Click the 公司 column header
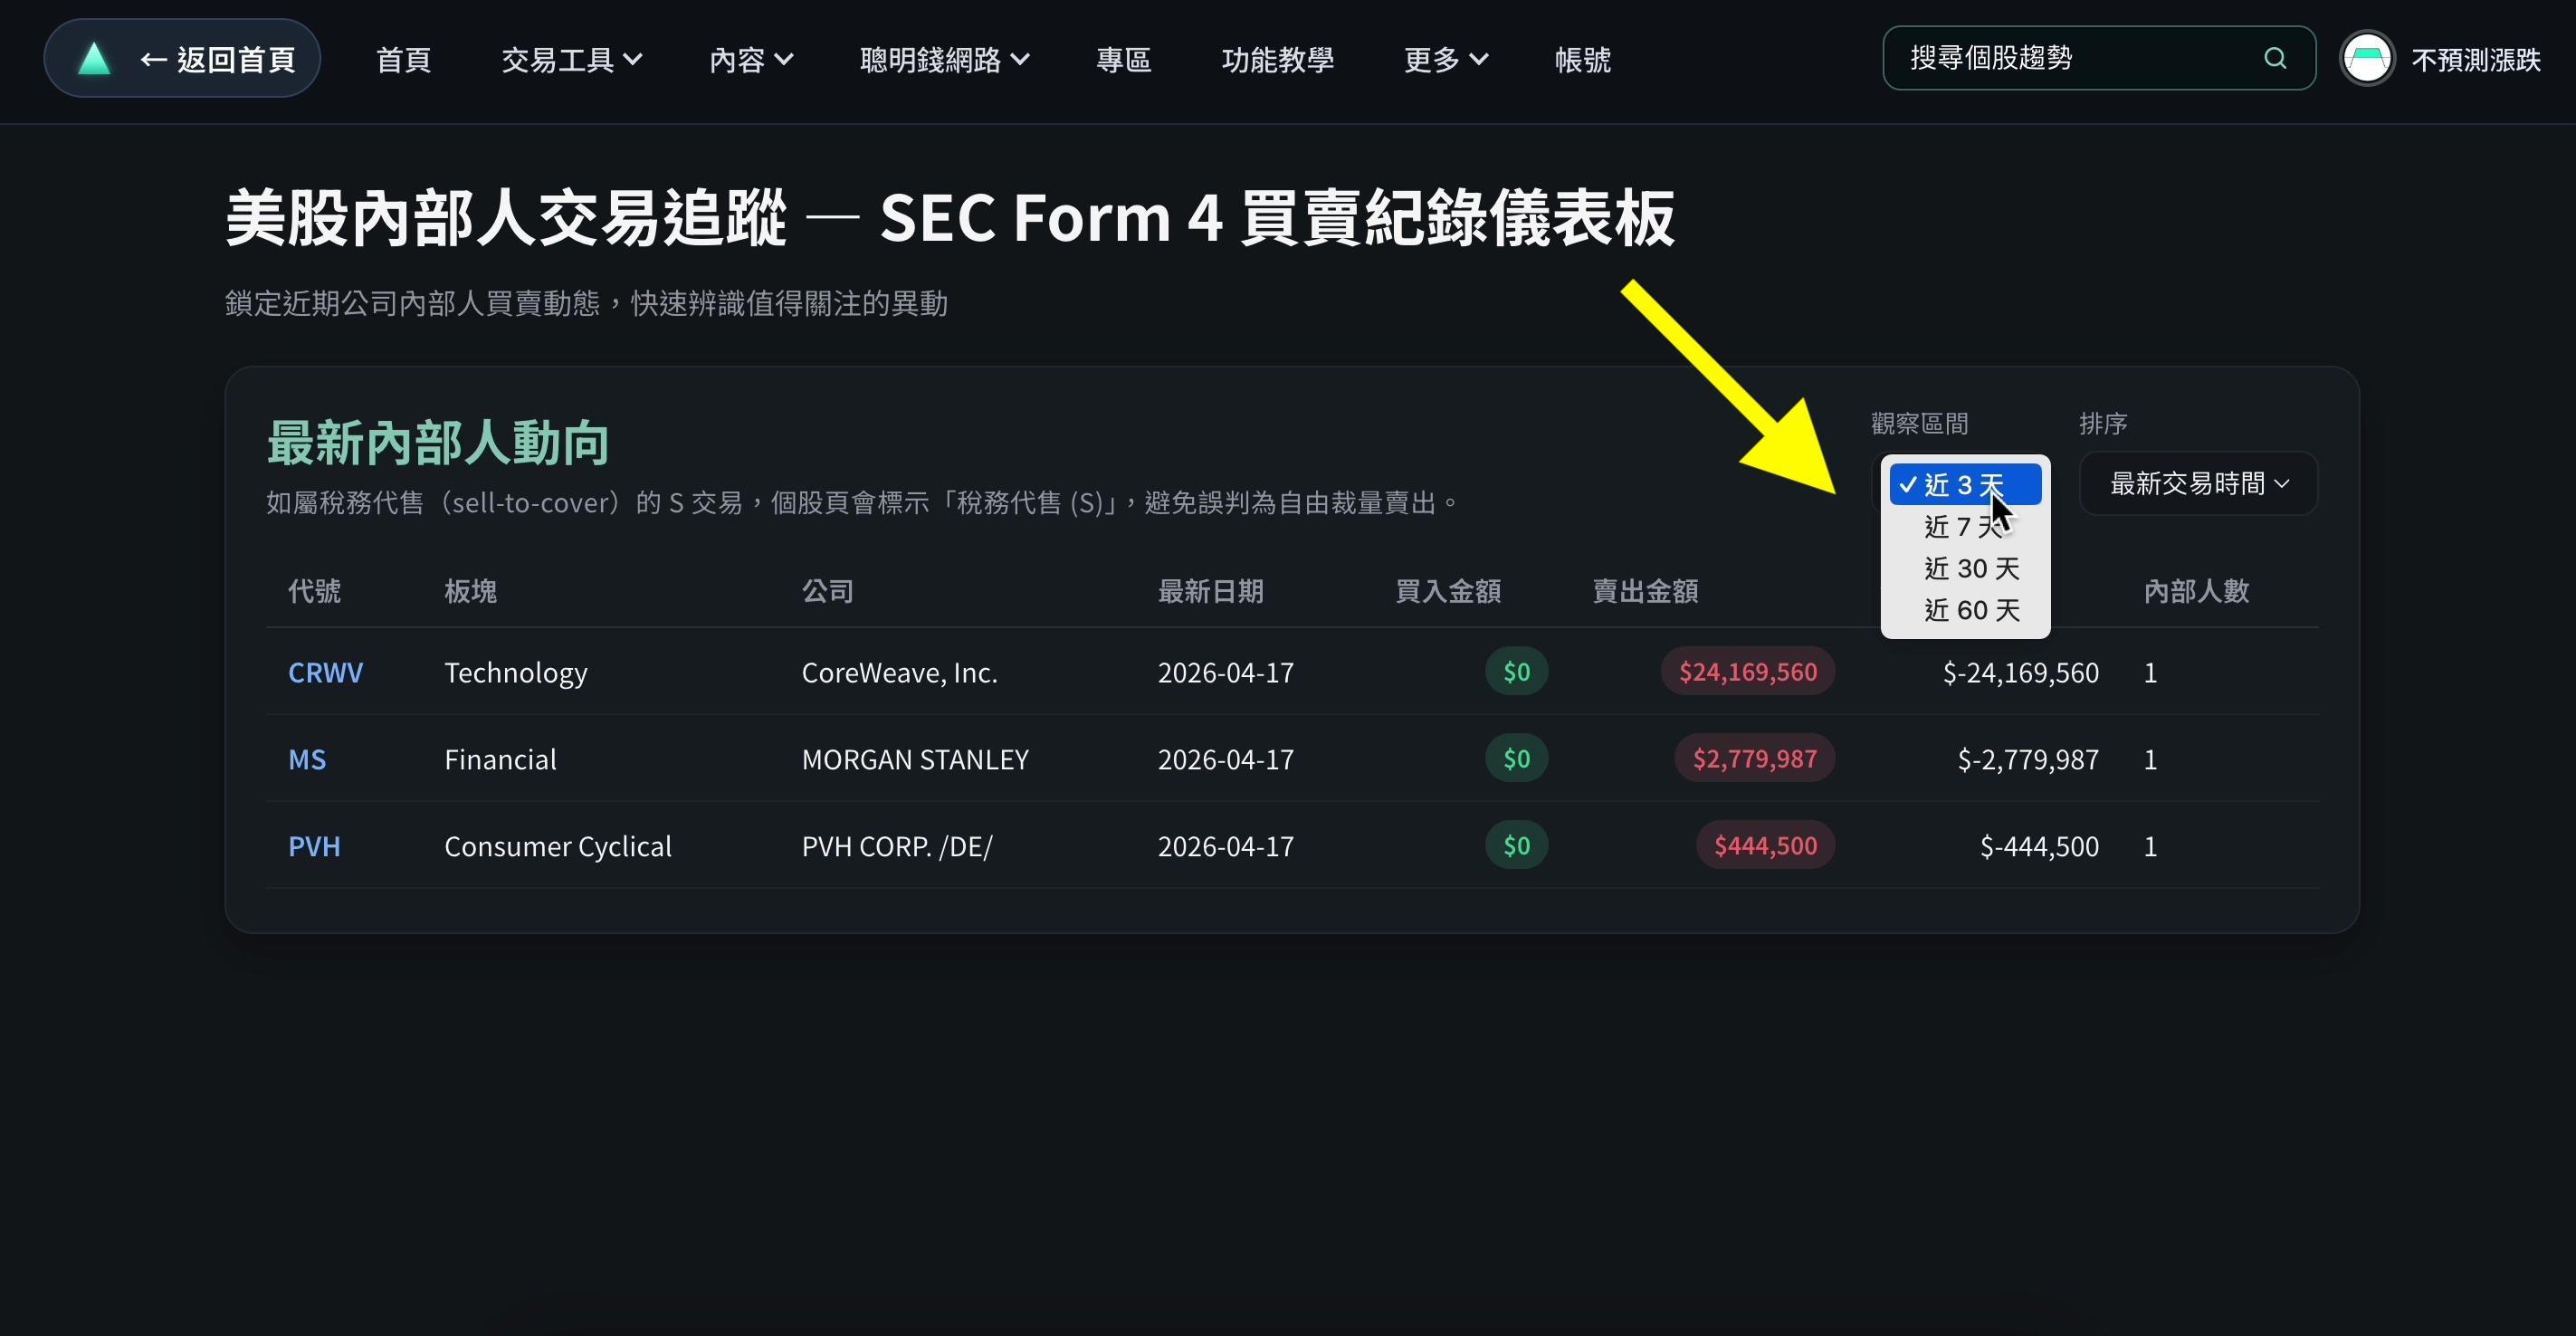The width and height of the screenshot is (2576, 1336). point(828,591)
